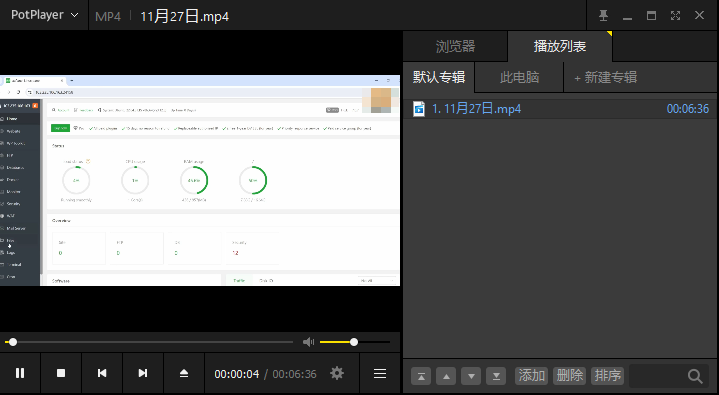Move item to top of playlist

(421, 376)
